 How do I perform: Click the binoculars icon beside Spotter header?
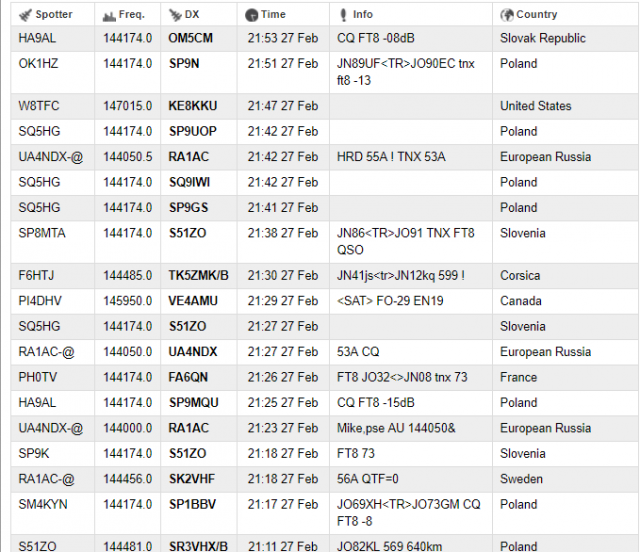tap(25, 15)
